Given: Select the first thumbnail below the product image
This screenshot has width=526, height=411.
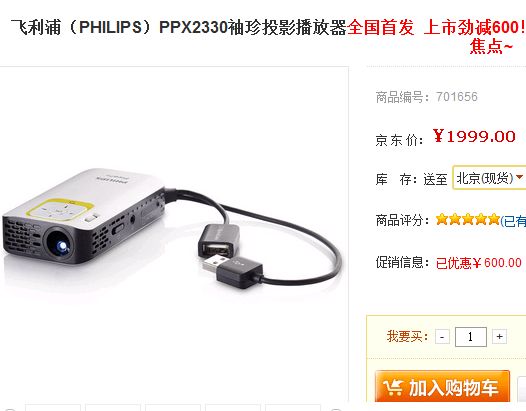Looking at the screenshot, I should (53, 408).
